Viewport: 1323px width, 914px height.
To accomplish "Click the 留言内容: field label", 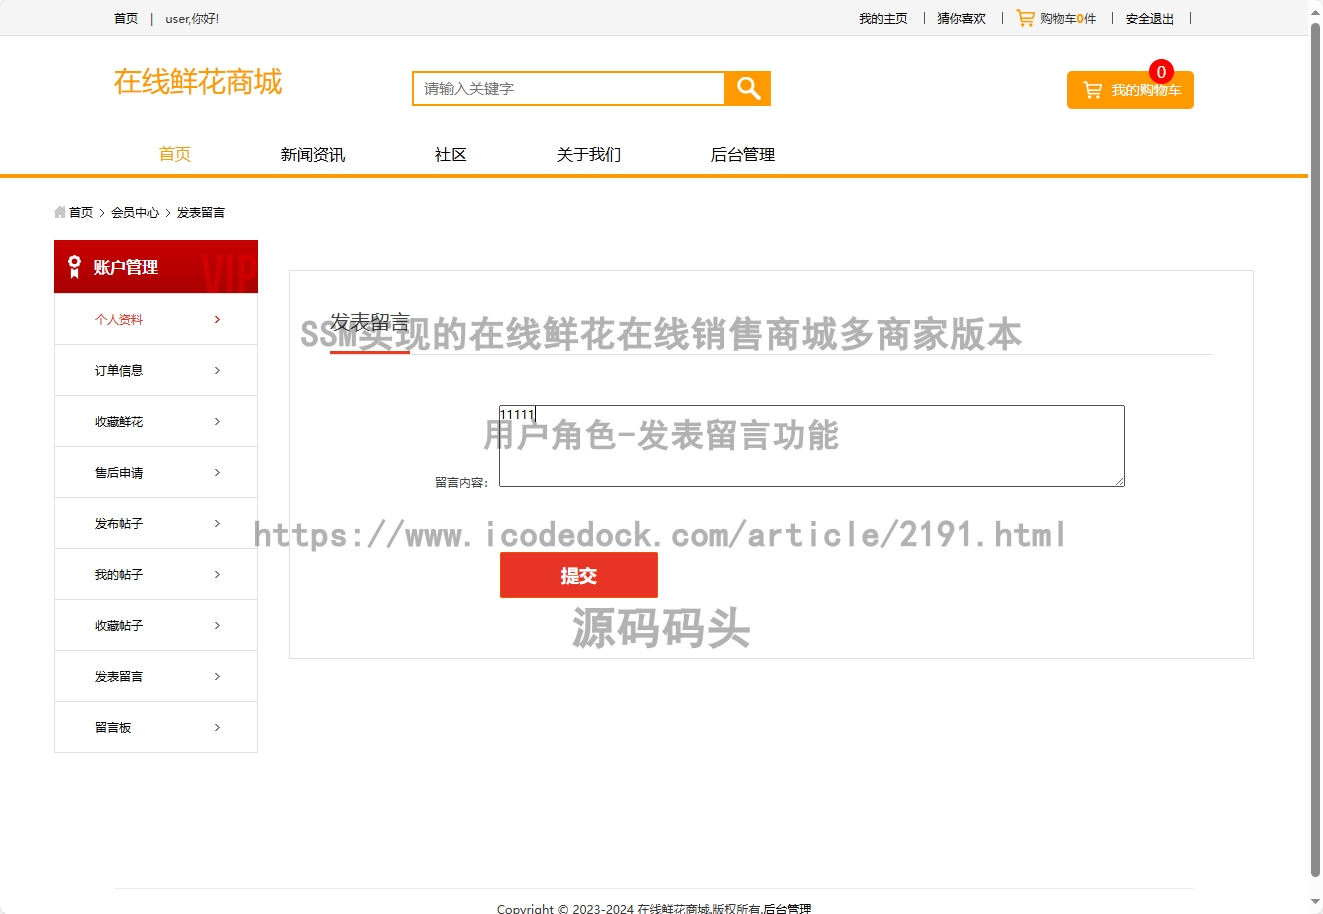I will pos(462,482).
